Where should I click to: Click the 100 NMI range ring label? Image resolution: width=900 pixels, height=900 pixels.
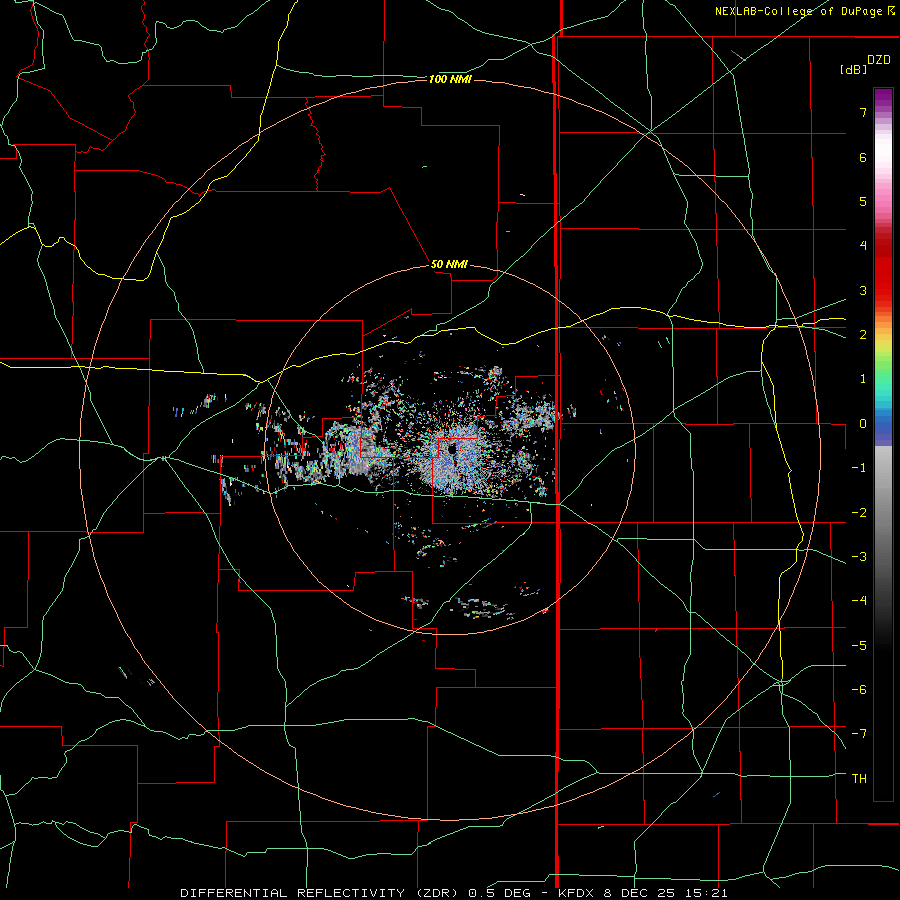tap(450, 79)
